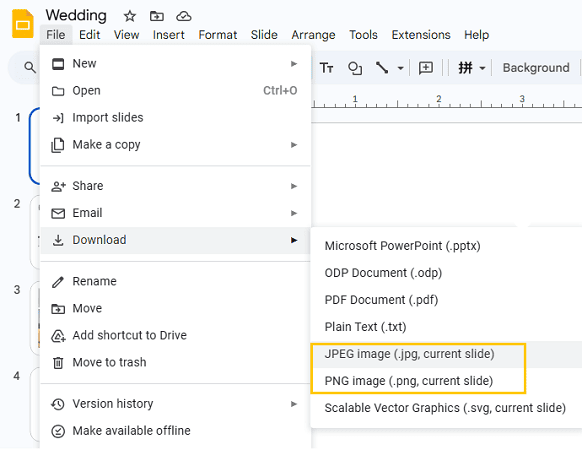Click the move-to-folder icon beside title
This screenshot has height=450, width=582.
pyautogui.click(x=157, y=16)
